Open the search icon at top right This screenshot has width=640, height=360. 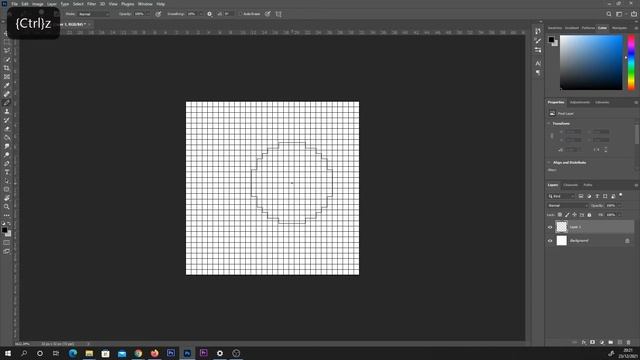pyautogui.click(x=609, y=14)
